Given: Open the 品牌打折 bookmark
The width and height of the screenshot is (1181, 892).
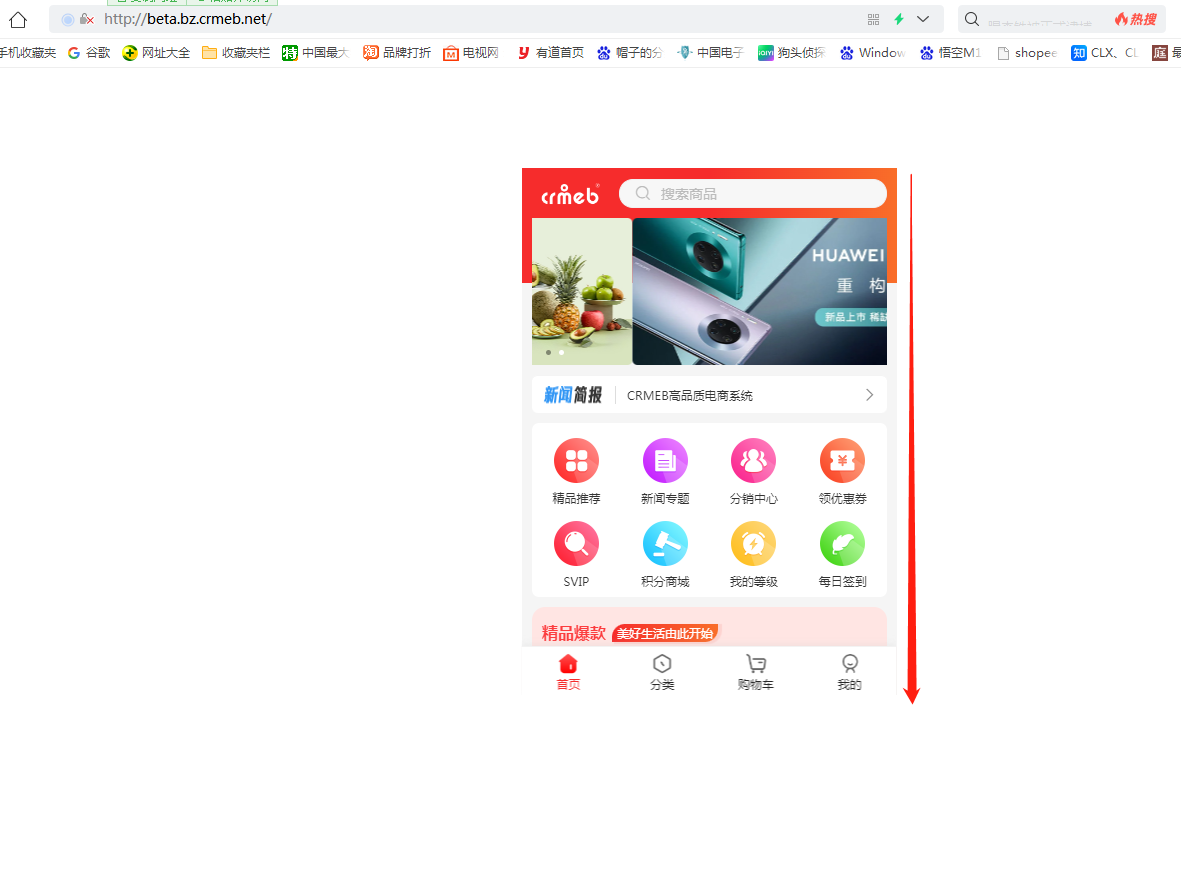Looking at the screenshot, I should (x=397, y=53).
